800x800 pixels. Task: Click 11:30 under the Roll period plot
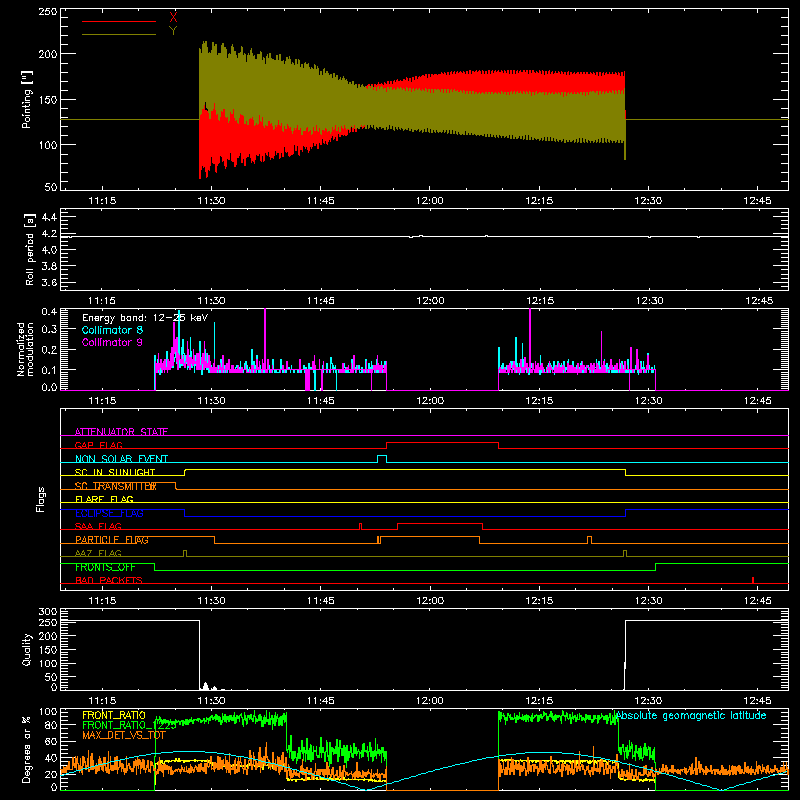[x=211, y=301]
